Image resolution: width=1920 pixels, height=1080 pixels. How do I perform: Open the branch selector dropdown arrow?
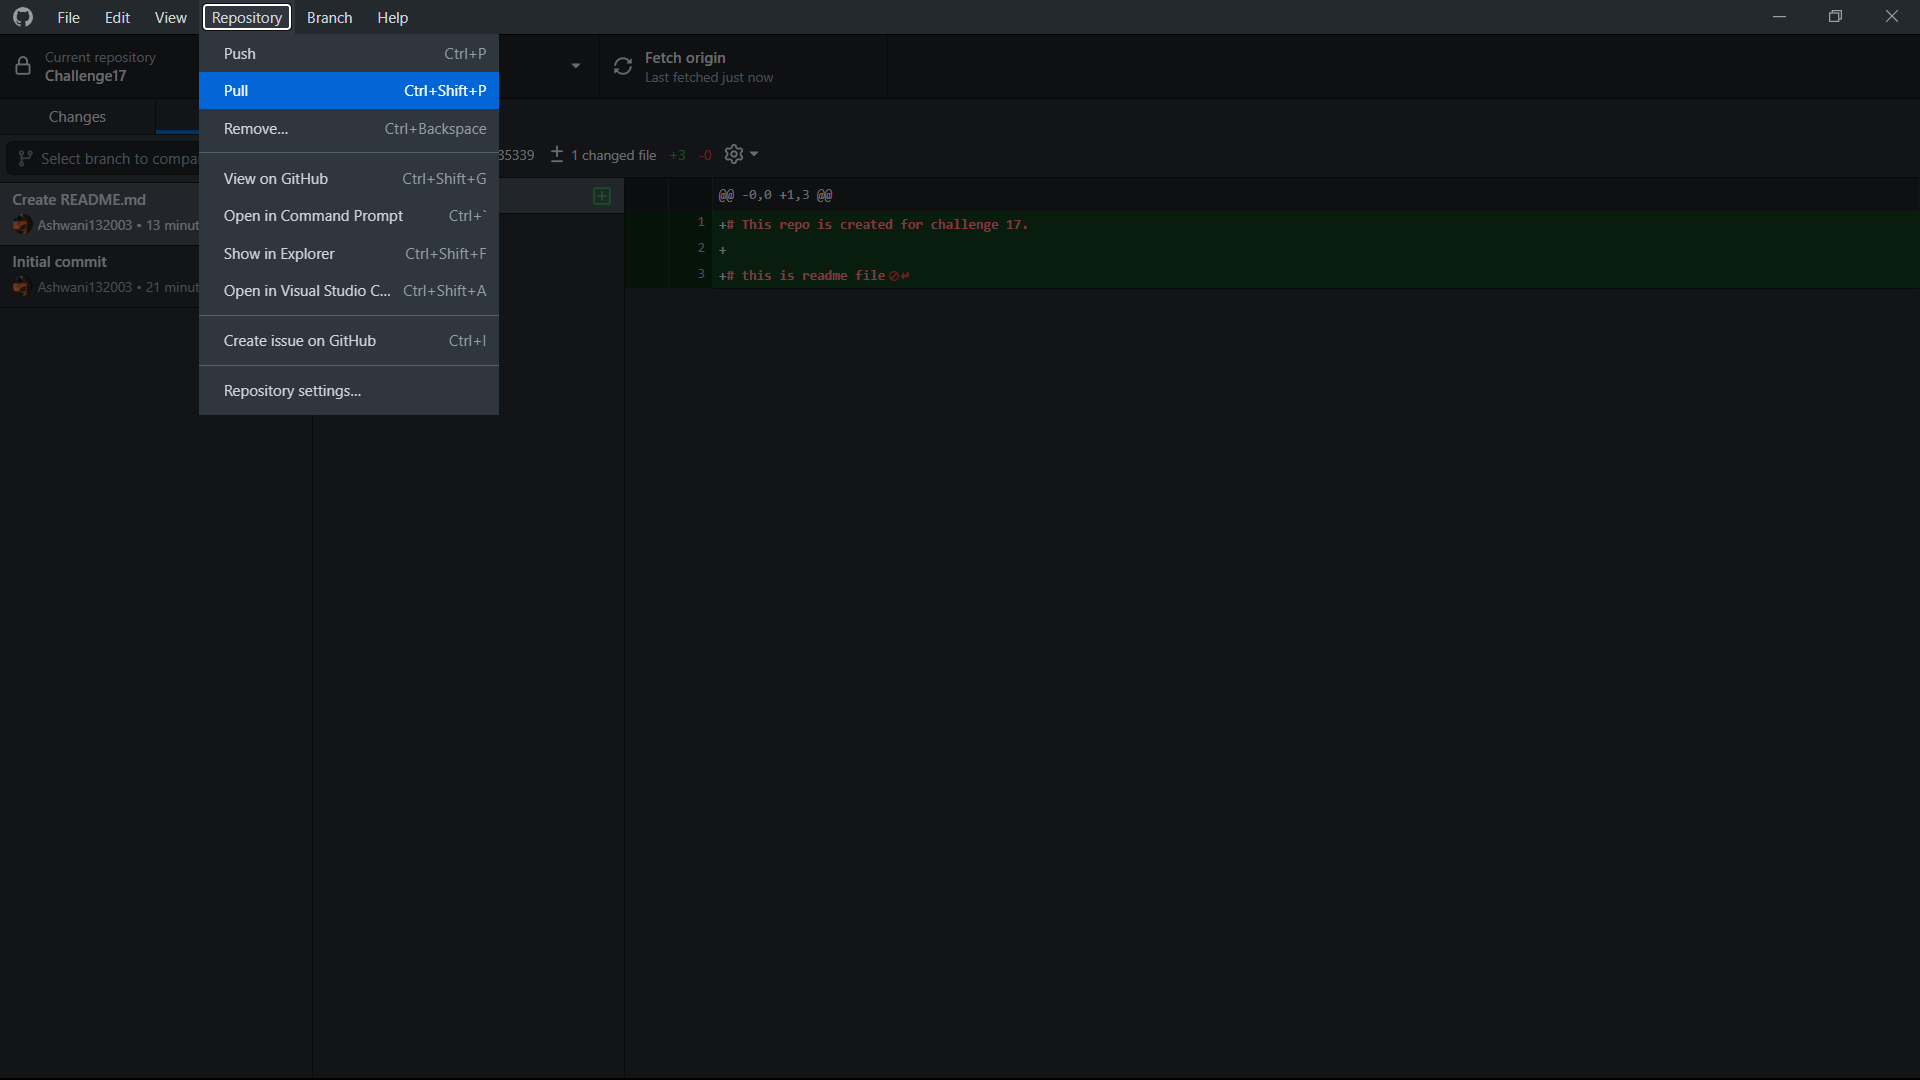pyautogui.click(x=575, y=65)
